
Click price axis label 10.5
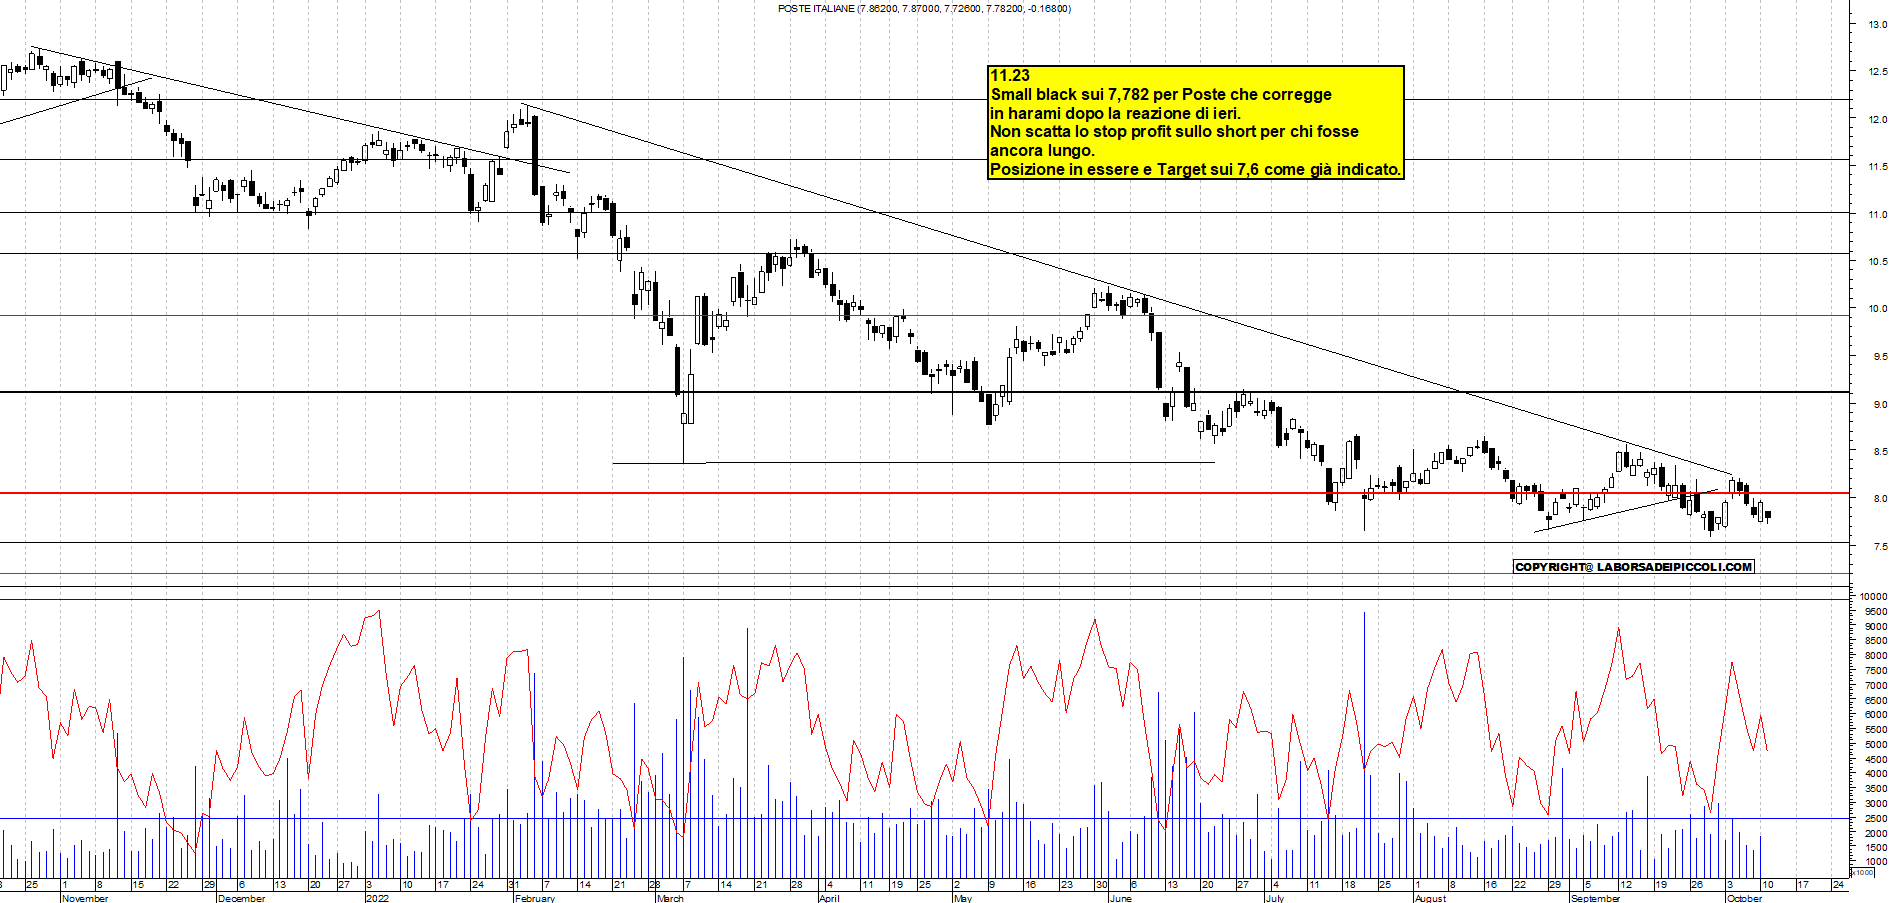point(1877,262)
